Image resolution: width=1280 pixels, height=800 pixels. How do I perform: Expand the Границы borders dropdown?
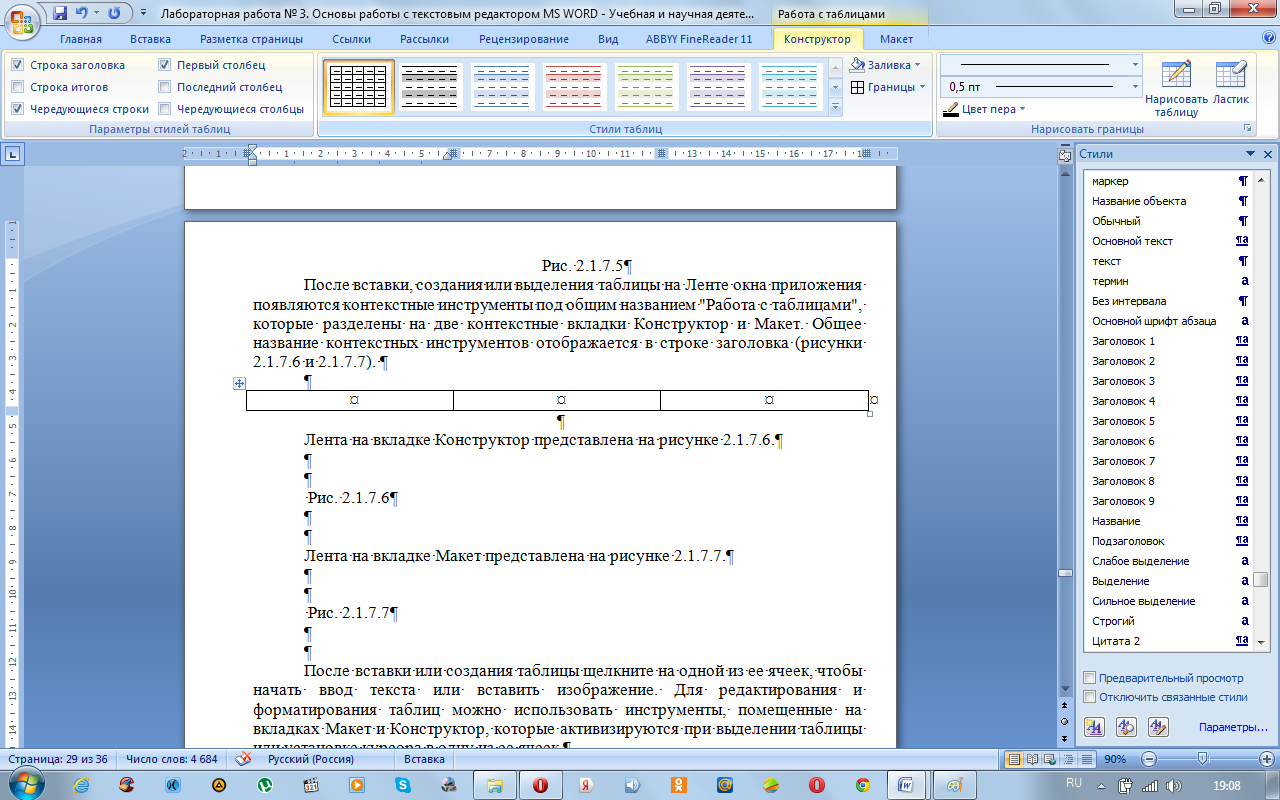click(x=888, y=87)
